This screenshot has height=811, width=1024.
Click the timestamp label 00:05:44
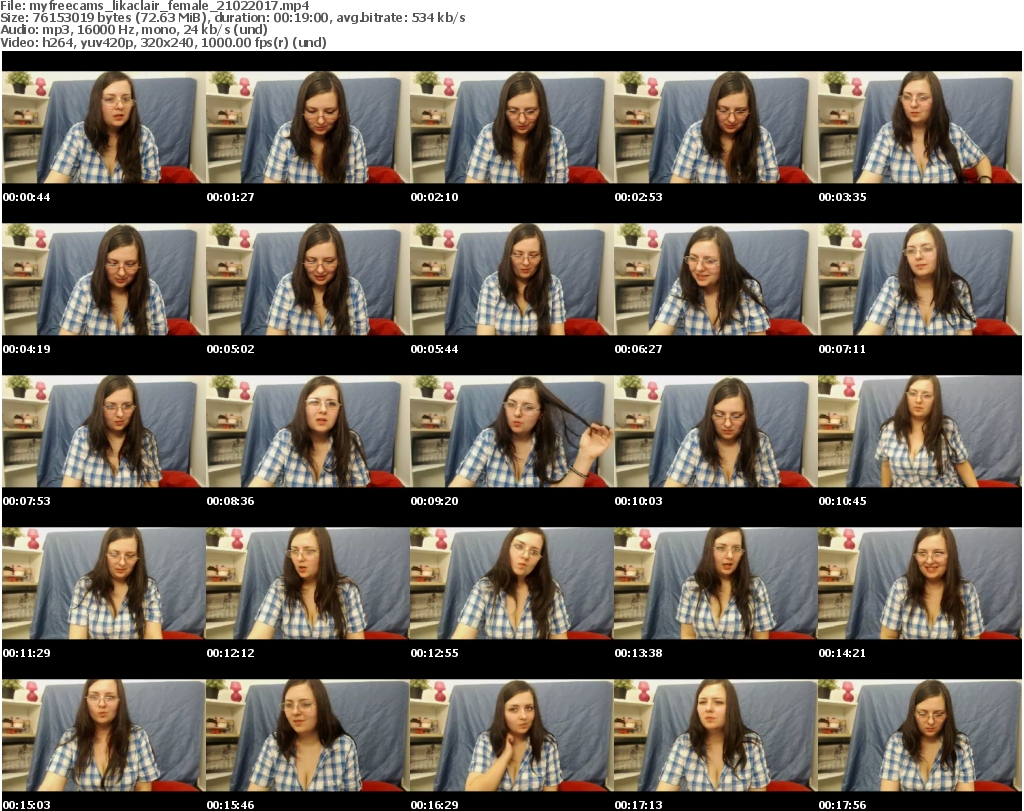[x=434, y=349]
